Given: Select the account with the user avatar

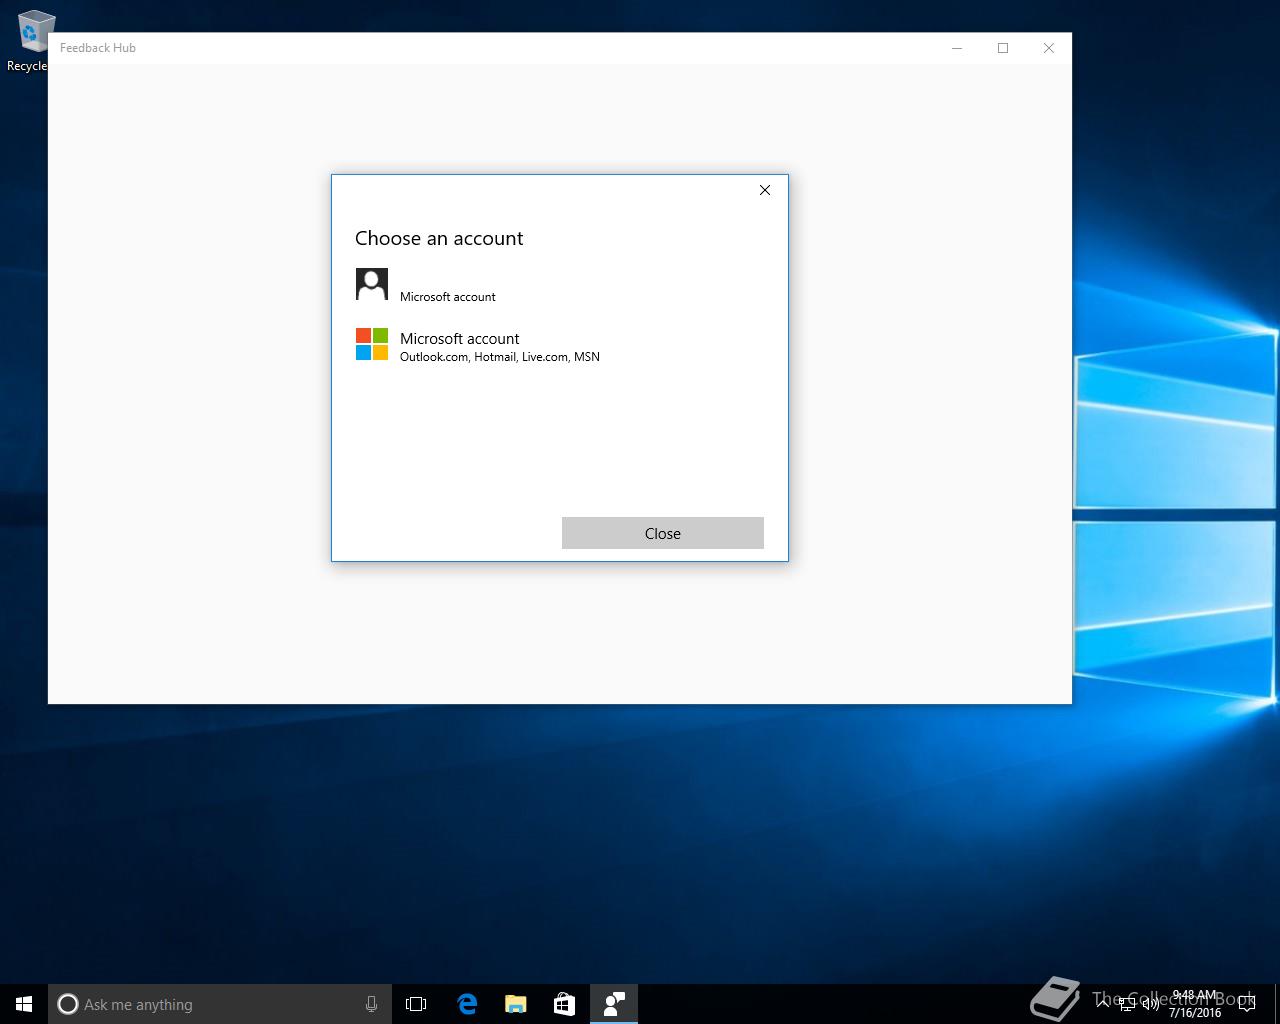Looking at the screenshot, I should pyautogui.click(x=559, y=286).
